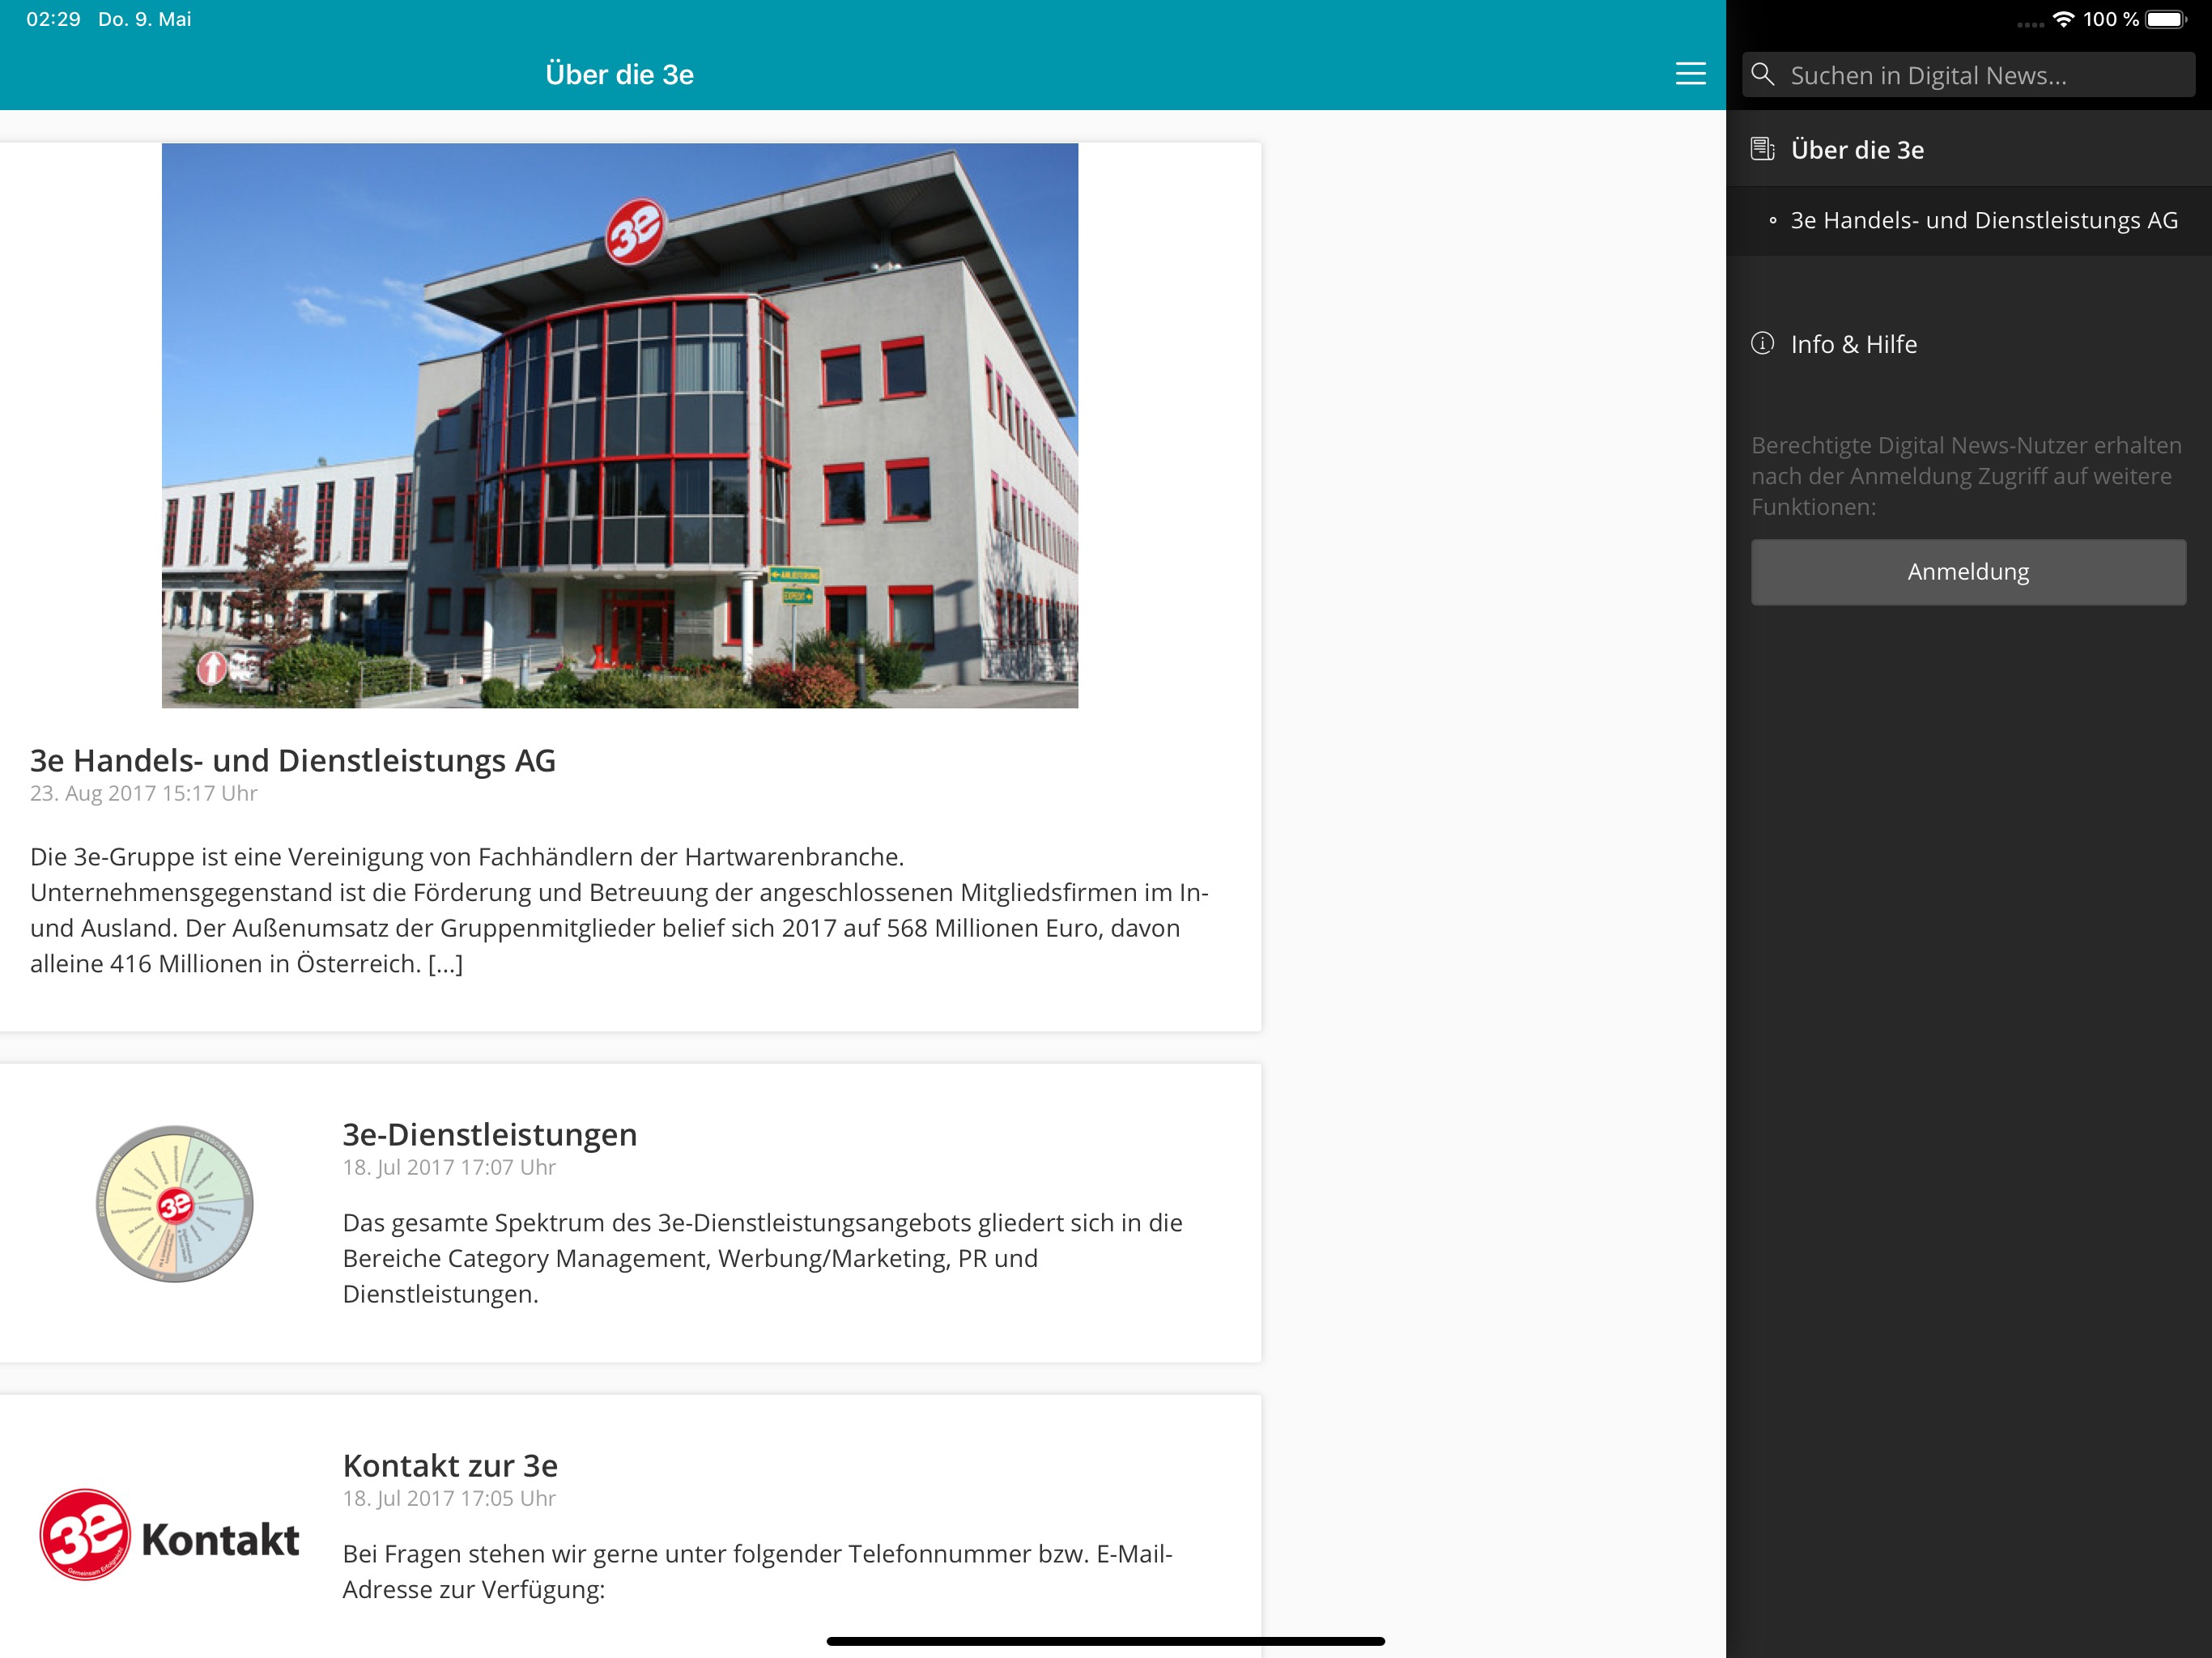The width and height of the screenshot is (2212, 1658).
Task: Tap the home indicator bar
Action: point(1106,1641)
